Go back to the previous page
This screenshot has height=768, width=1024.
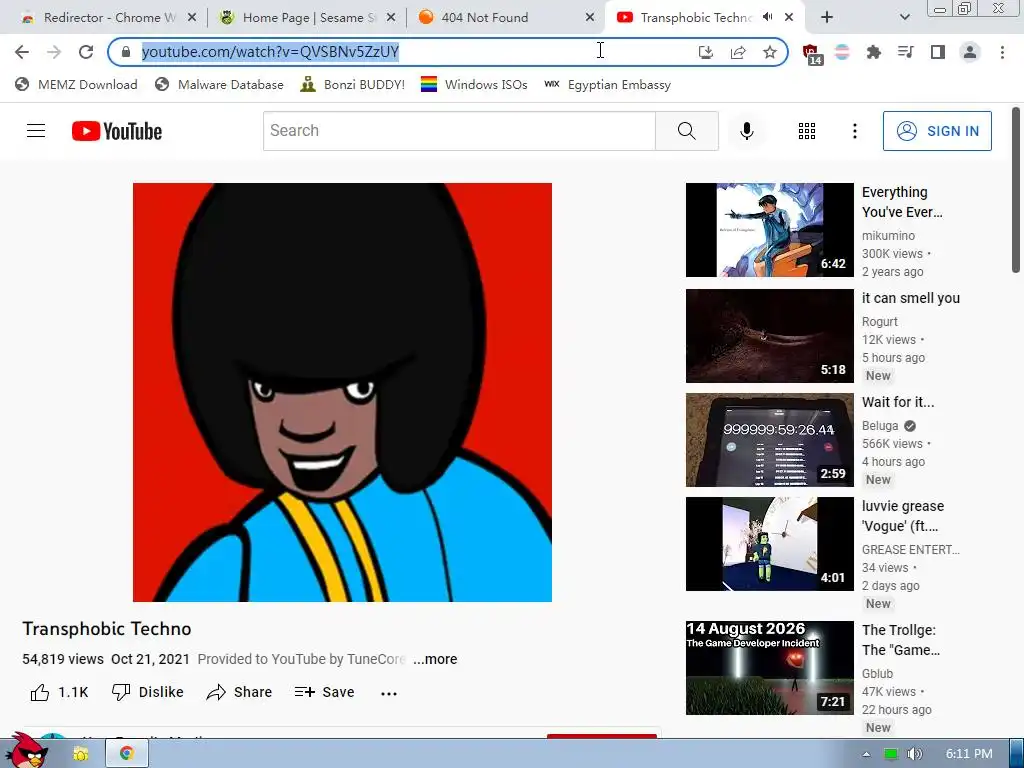(22, 52)
